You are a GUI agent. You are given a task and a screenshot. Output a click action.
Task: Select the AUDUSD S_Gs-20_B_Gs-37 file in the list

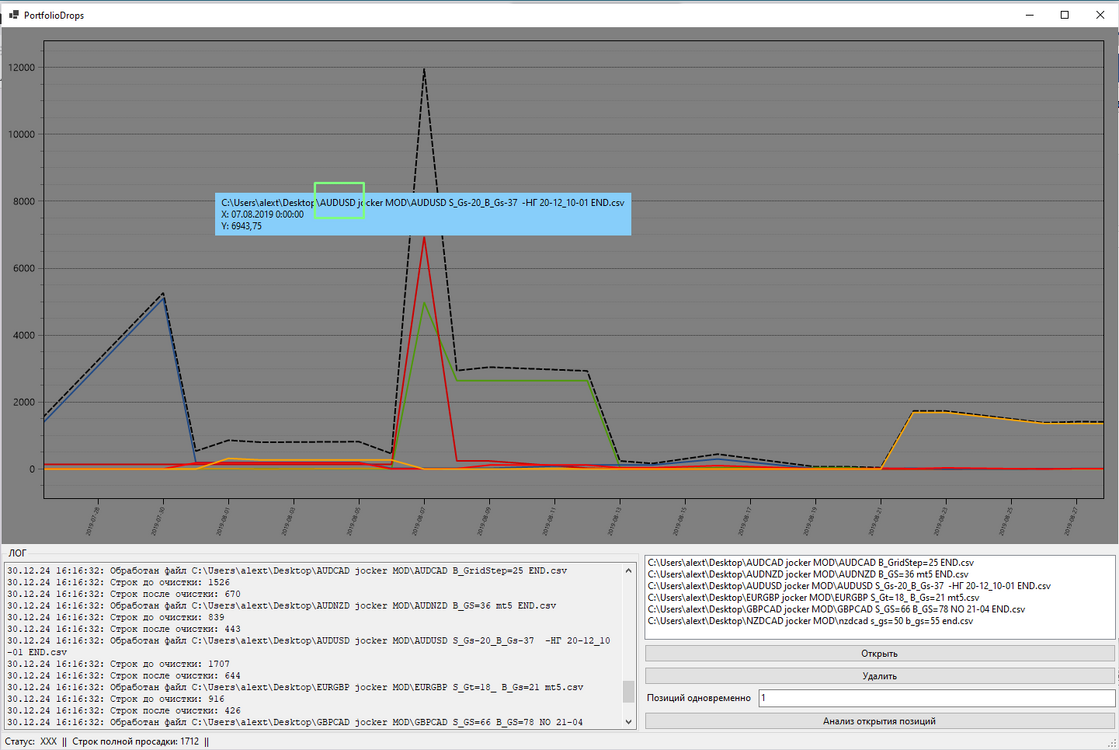coord(849,586)
